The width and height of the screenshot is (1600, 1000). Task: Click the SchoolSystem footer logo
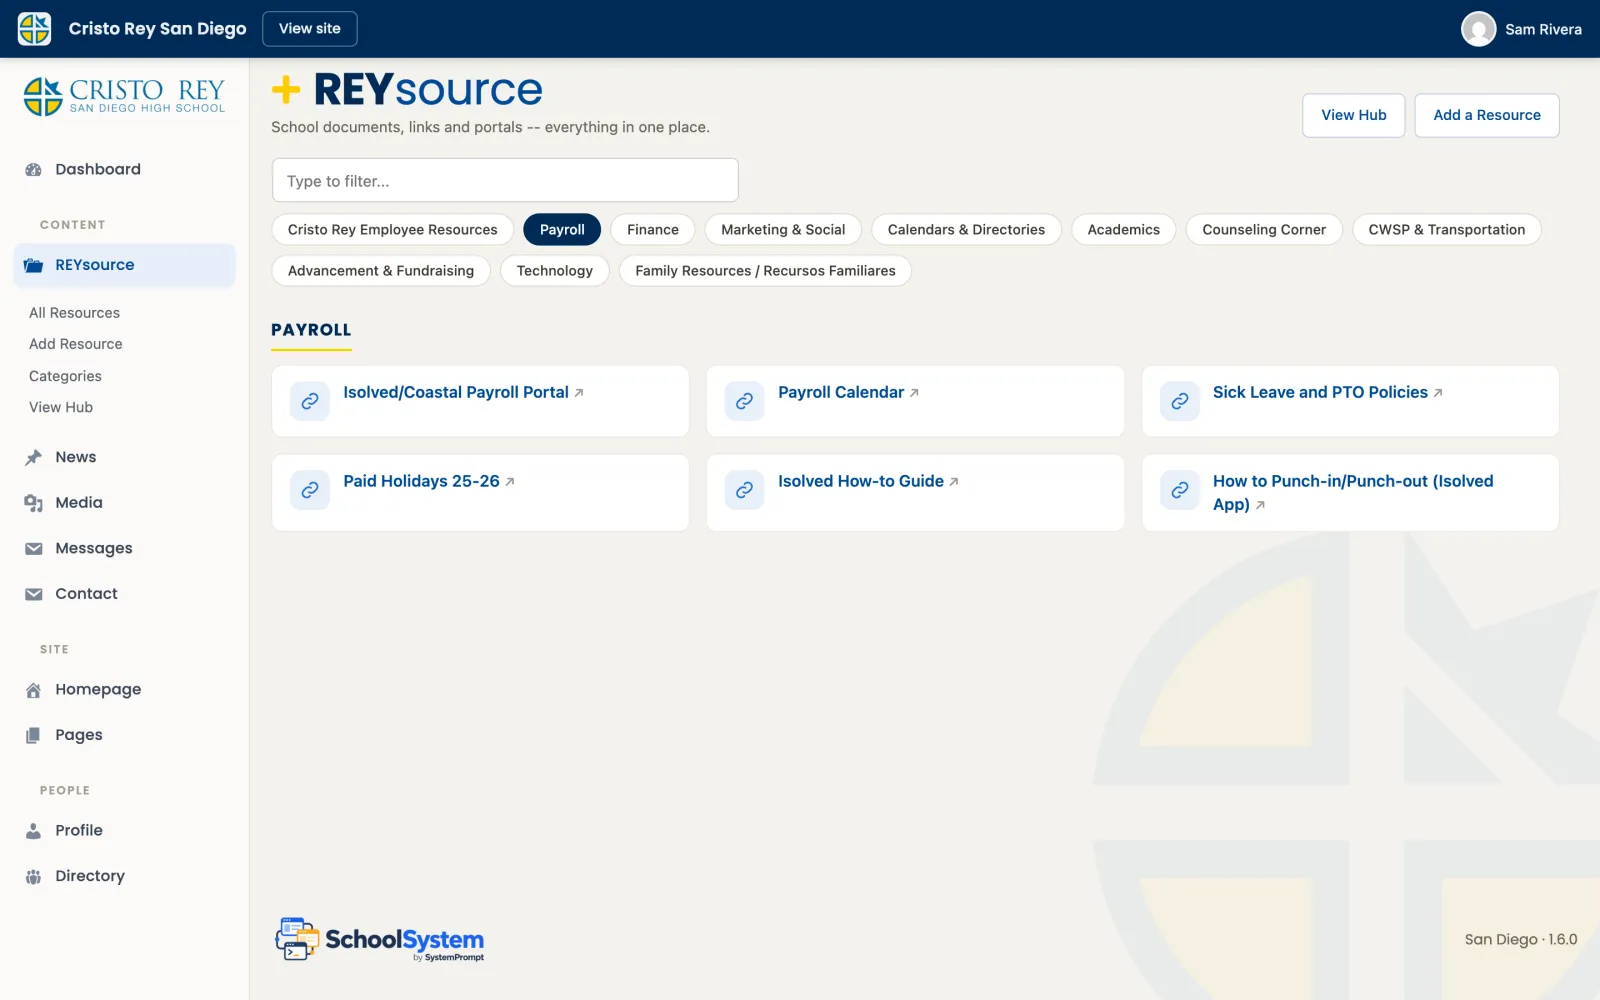pos(380,940)
